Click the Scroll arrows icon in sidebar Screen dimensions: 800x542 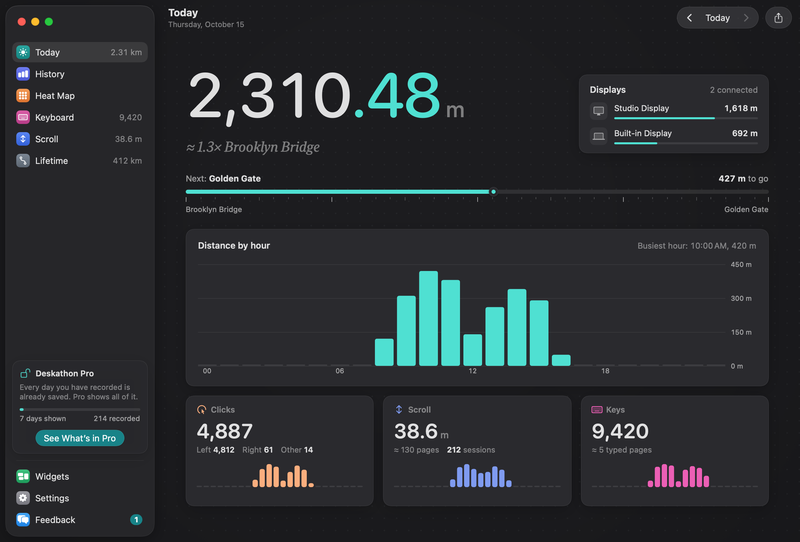(x=23, y=139)
